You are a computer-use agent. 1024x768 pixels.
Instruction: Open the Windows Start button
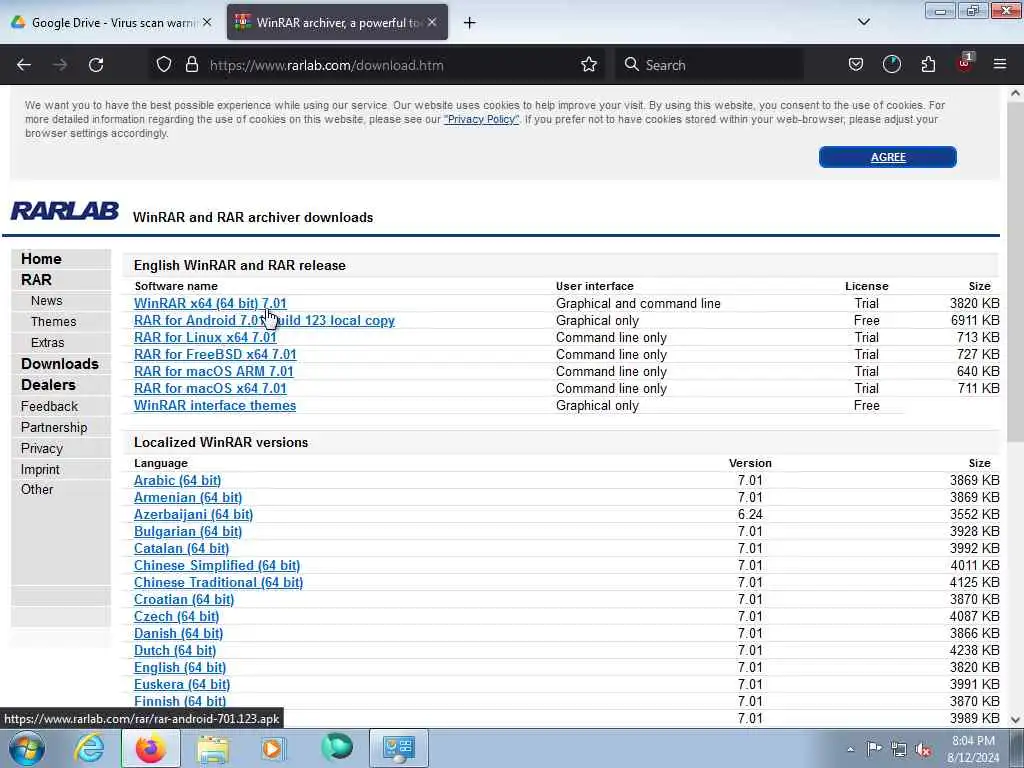[x=27, y=748]
